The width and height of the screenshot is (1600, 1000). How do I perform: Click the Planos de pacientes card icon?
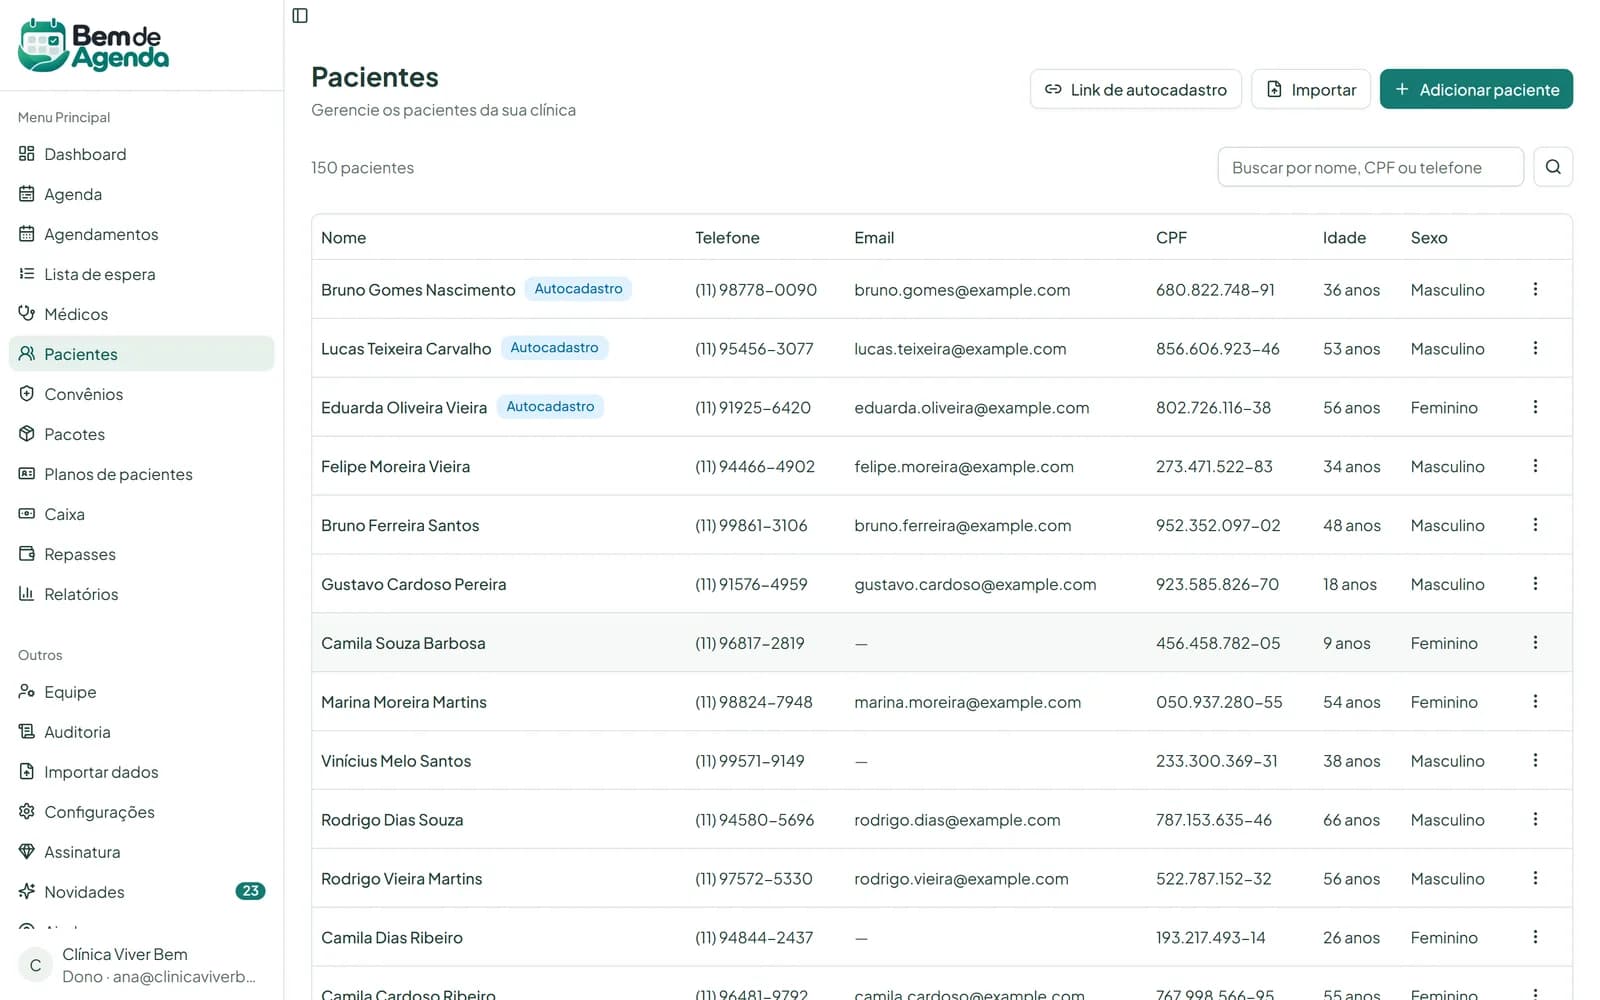point(27,474)
